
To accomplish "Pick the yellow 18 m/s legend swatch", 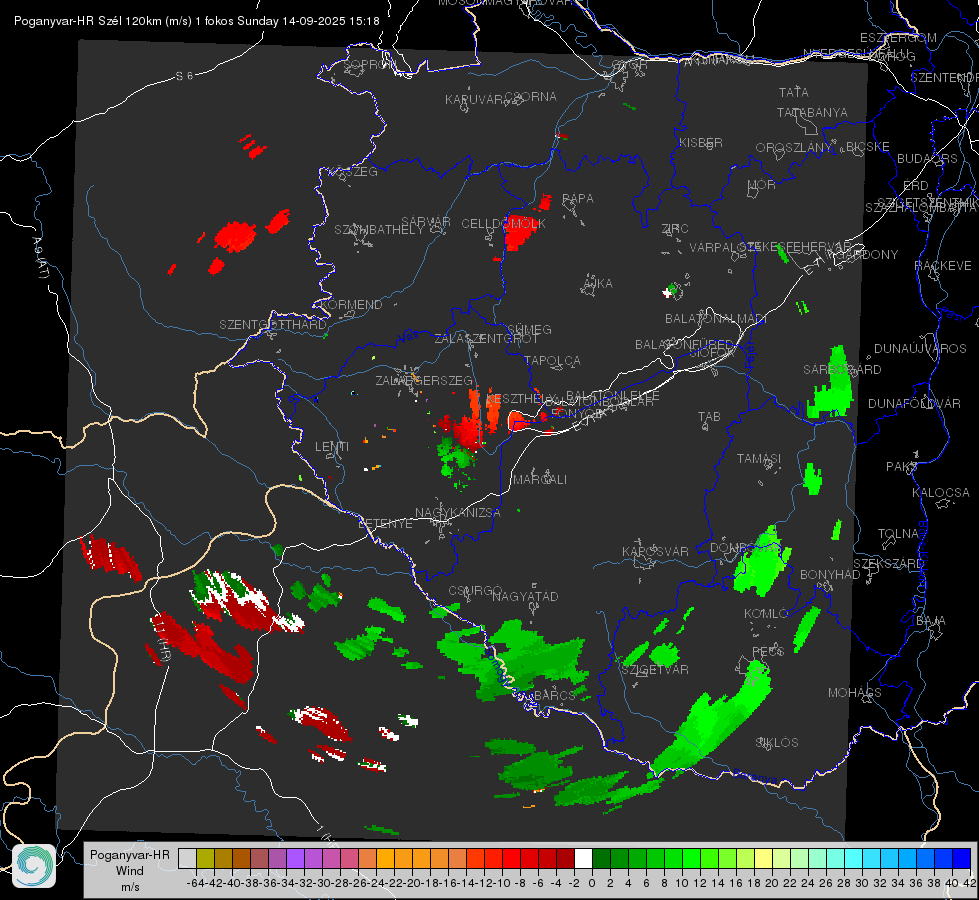I will click(x=763, y=858).
